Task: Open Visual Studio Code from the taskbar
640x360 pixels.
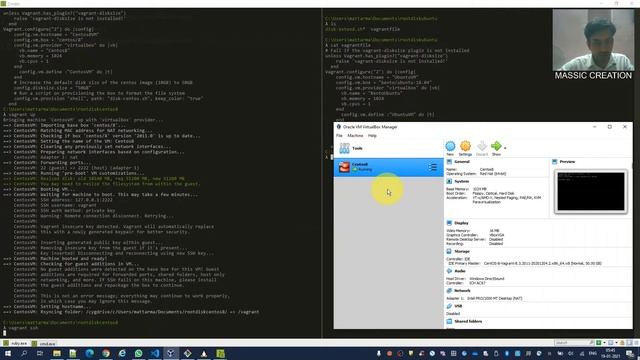Action: 155,353
